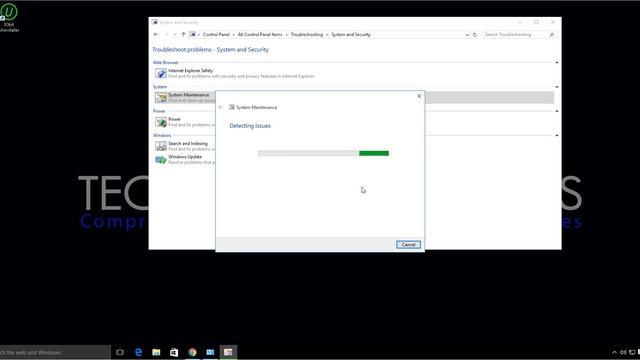Screen dimensions: 640x360
Task: Collapse the System section
Action: click(x=557, y=87)
